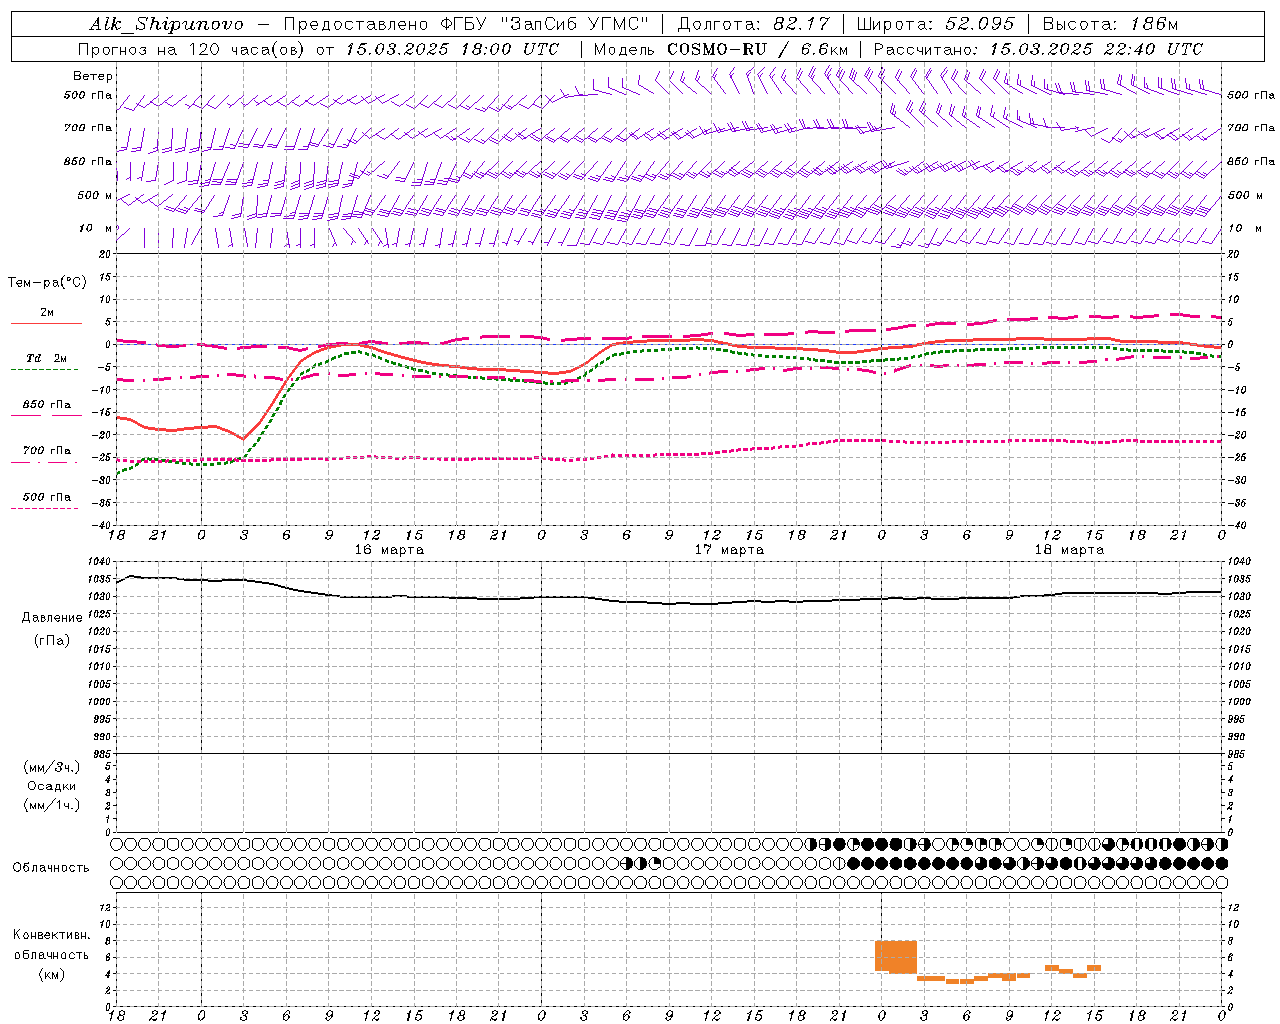The height and width of the screenshot is (1024, 1280).
Task: Click the 500 м wind level label beside Ветер
Action: pos(95,195)
